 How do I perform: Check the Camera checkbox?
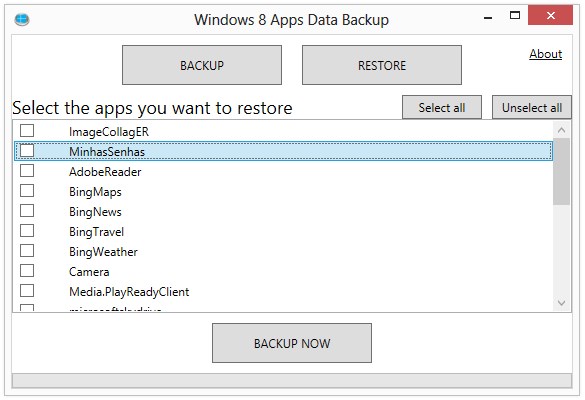tap(27, 271)
